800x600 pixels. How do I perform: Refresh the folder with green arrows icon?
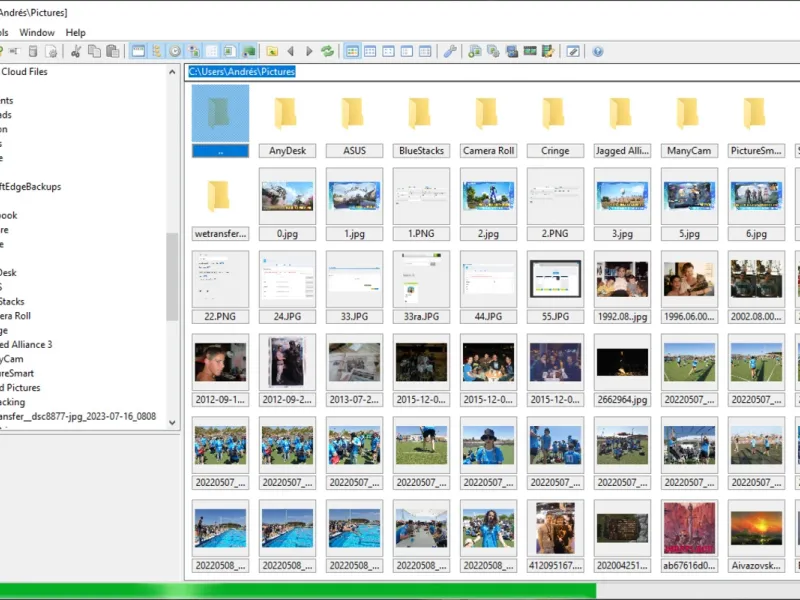328,51
